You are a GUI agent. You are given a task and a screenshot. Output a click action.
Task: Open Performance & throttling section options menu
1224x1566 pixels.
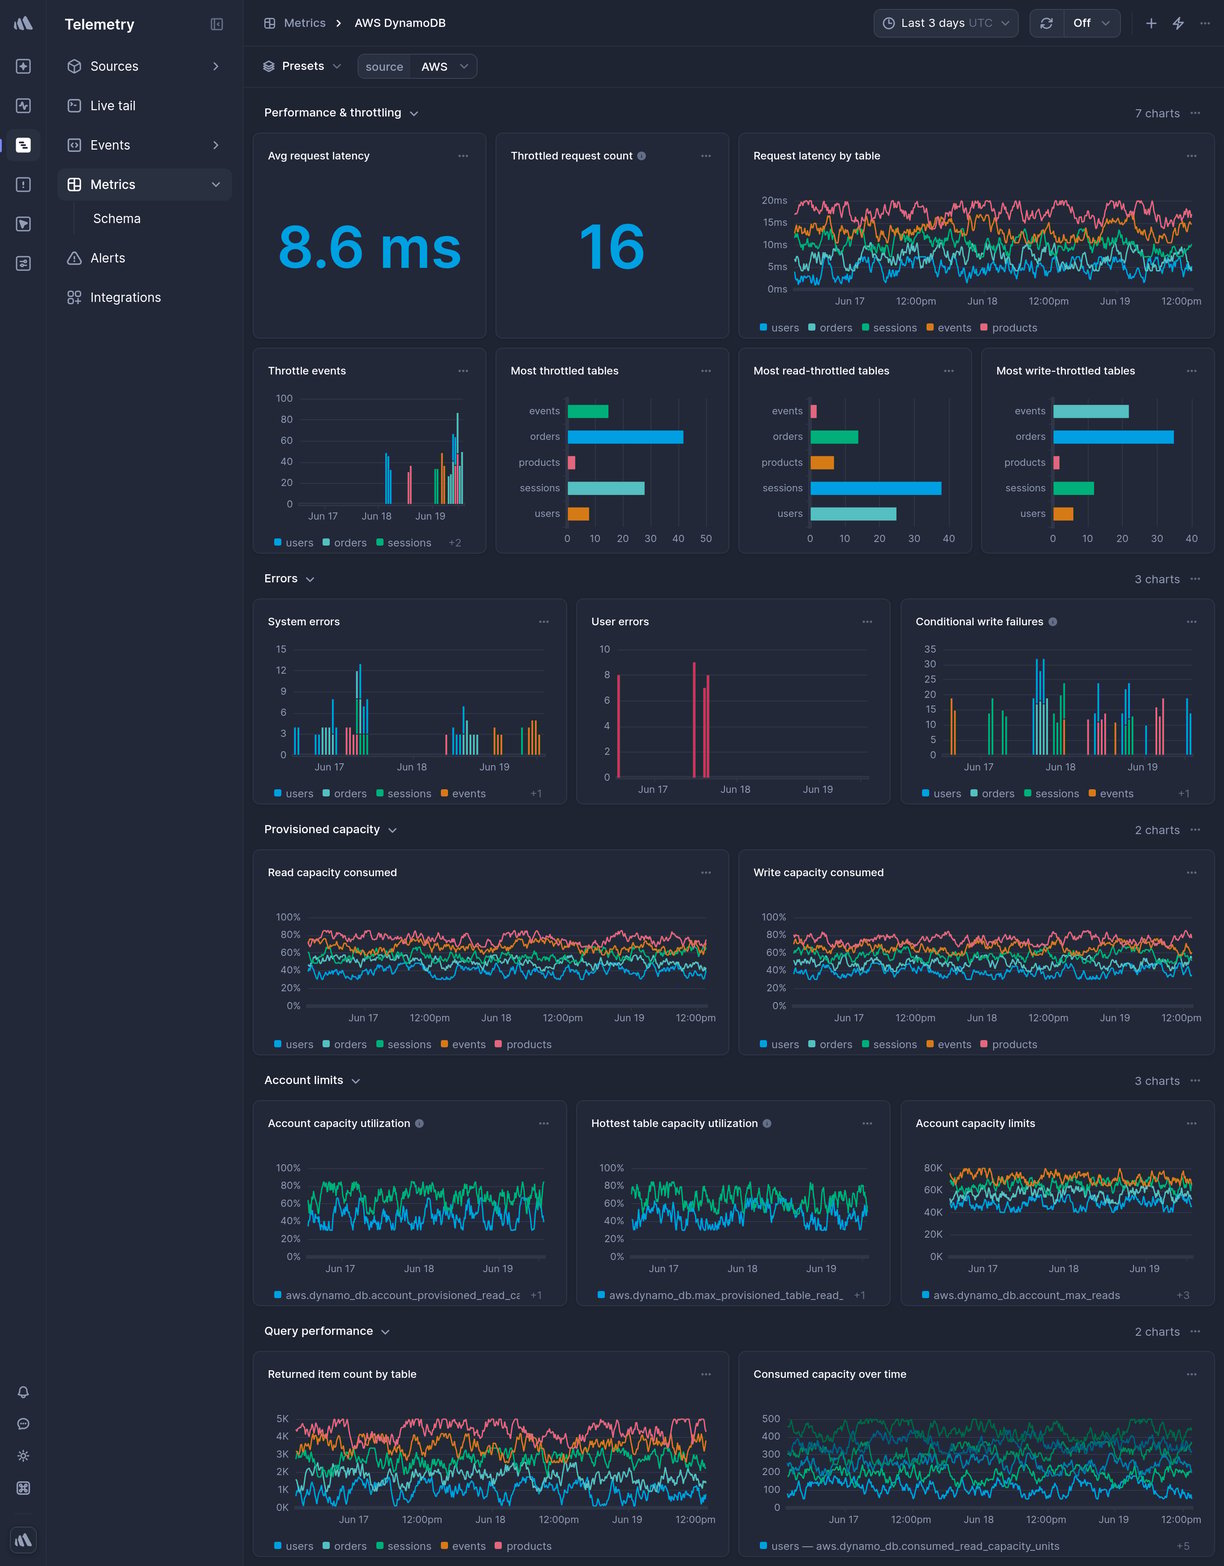pyautogui.click(x=1195, y=113)
